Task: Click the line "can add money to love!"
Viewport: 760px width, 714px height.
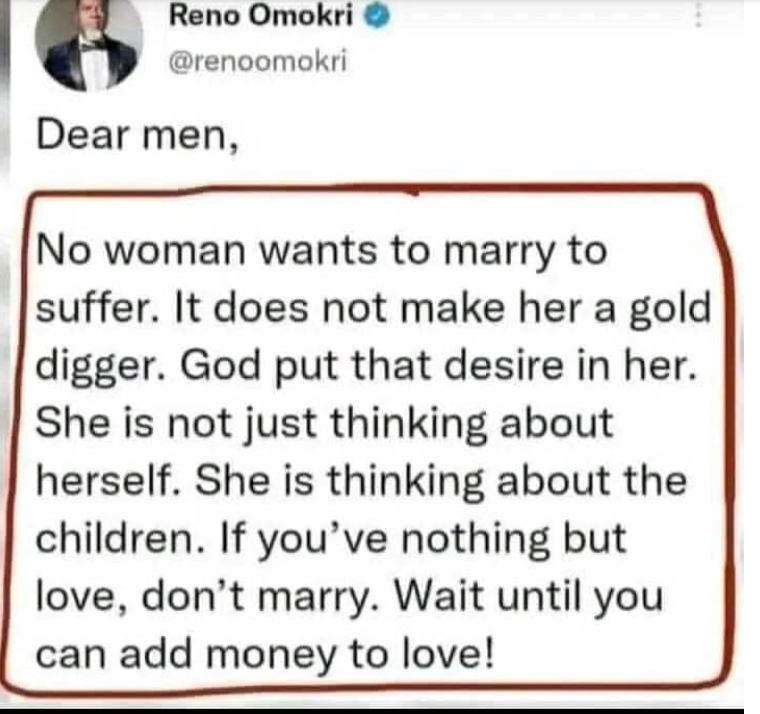Action: (x=264, y=653)
